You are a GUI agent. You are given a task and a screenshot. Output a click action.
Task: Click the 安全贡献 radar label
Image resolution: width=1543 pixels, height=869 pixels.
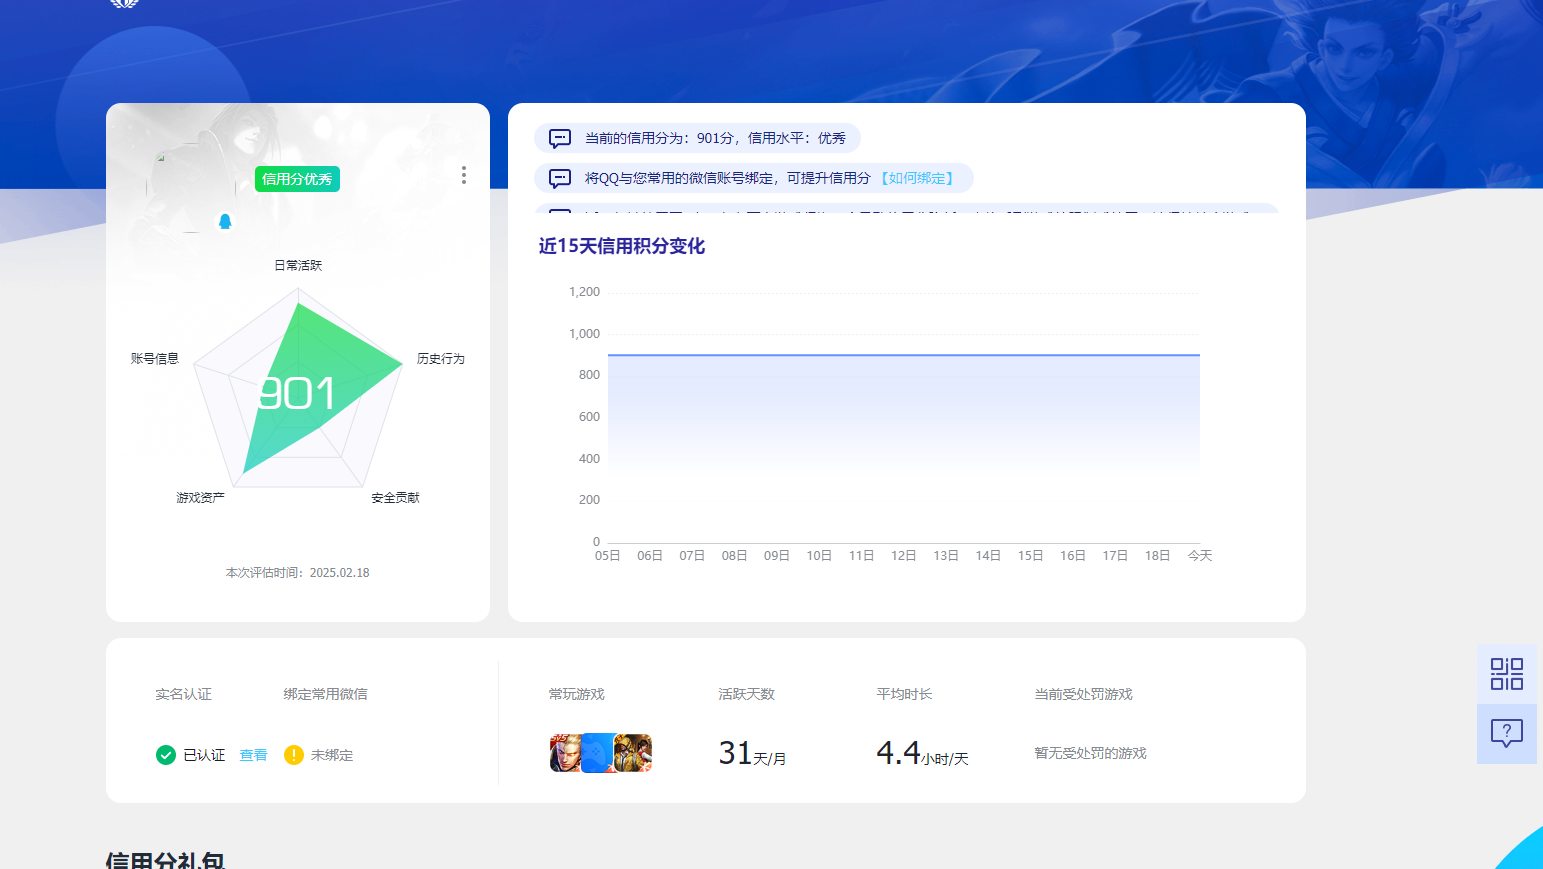point(395,497)
